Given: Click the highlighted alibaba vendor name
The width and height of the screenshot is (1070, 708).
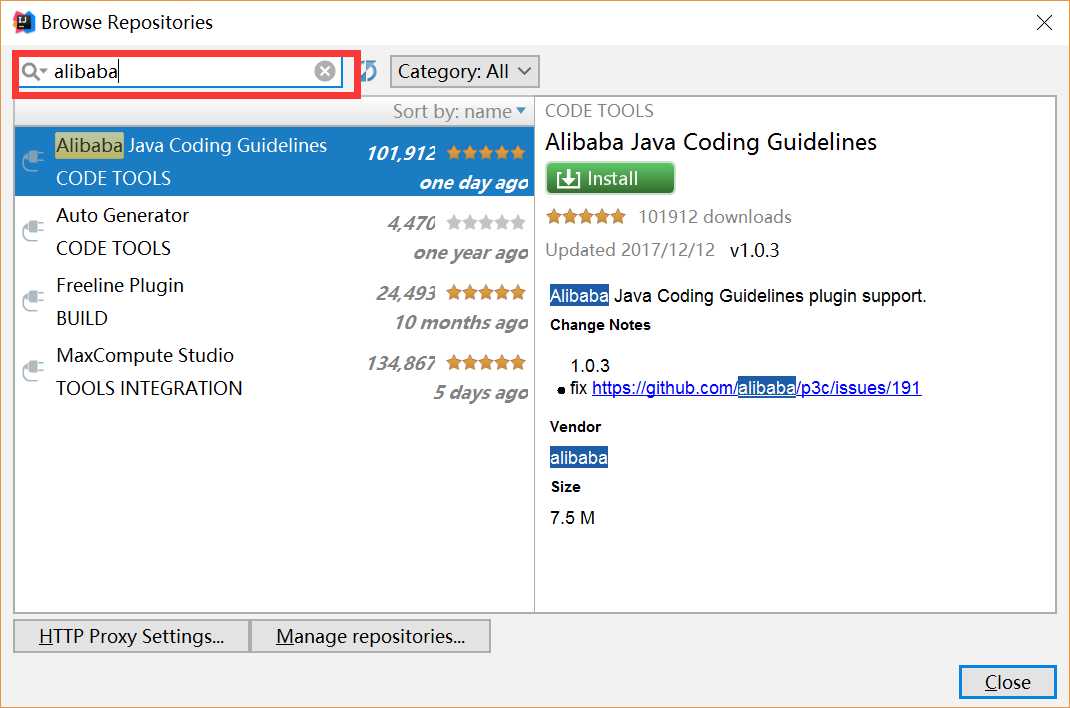Looking at the screenshot, I should pos(579,457).
